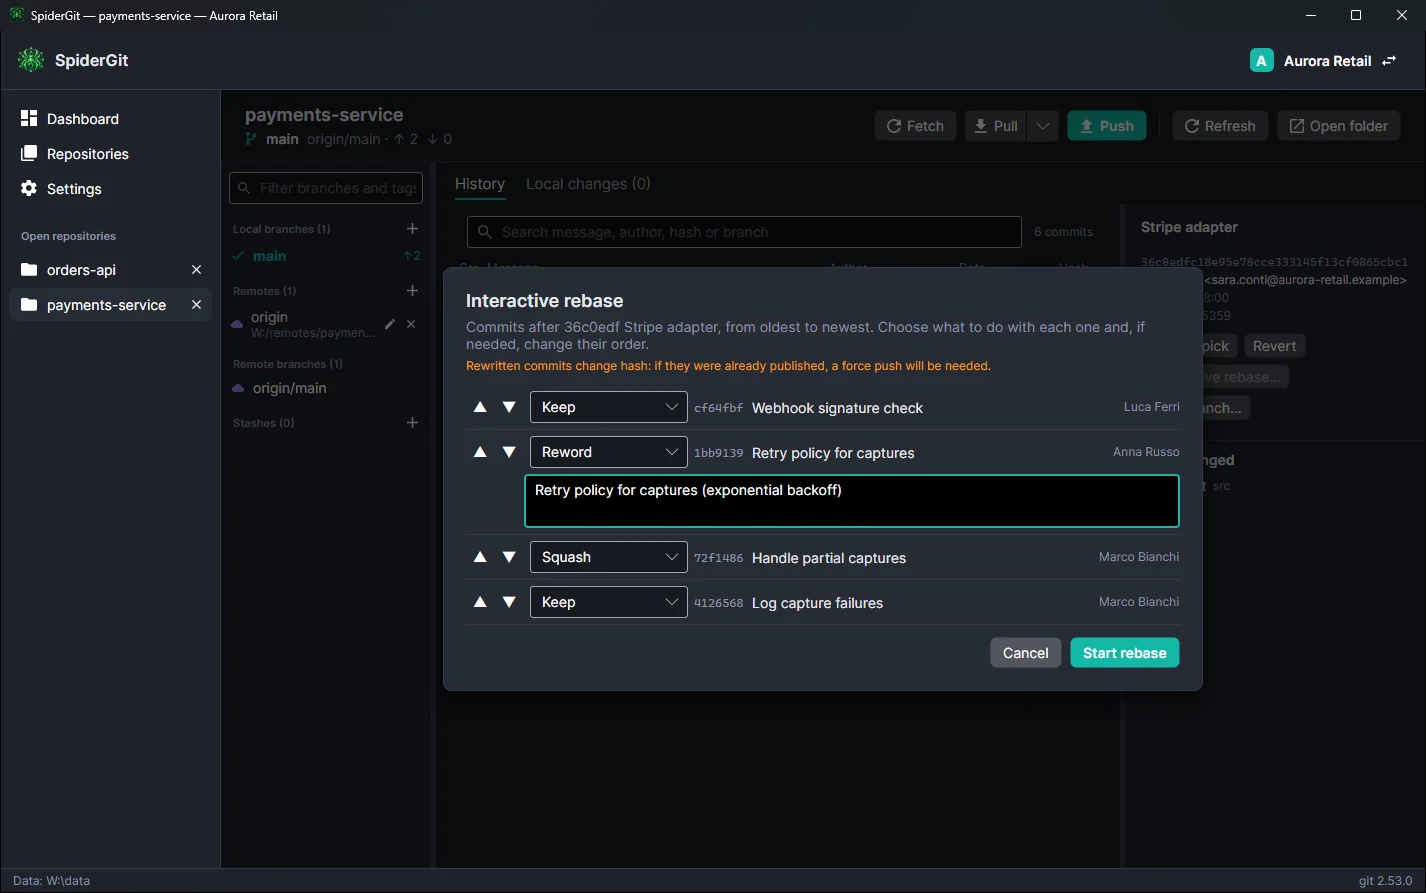Open Keep dropdown for Log capture failures
Viewport: 1426px width, 893px height.
click(608, 602)
